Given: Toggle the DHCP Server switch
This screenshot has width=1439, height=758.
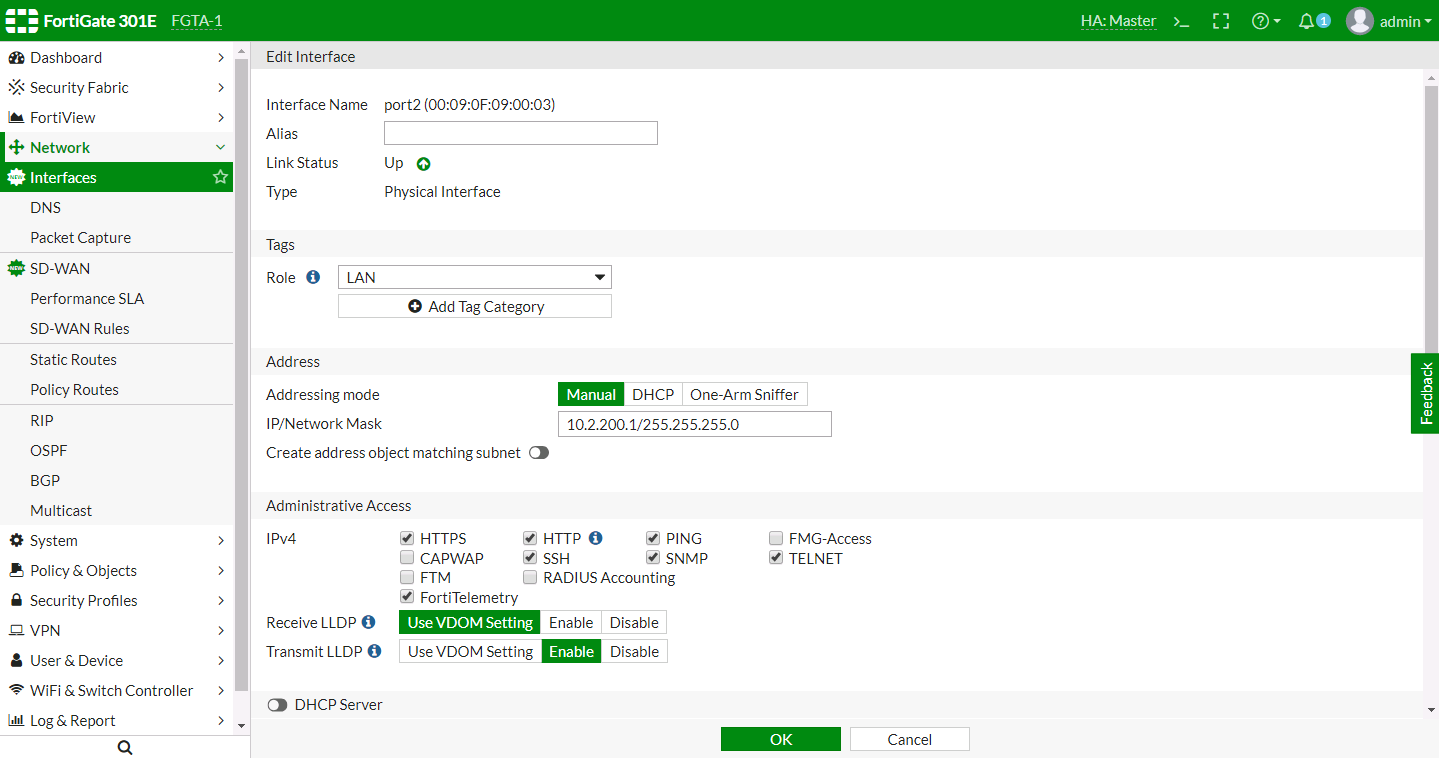Looking at the screenshot, I should pos(277,705).
